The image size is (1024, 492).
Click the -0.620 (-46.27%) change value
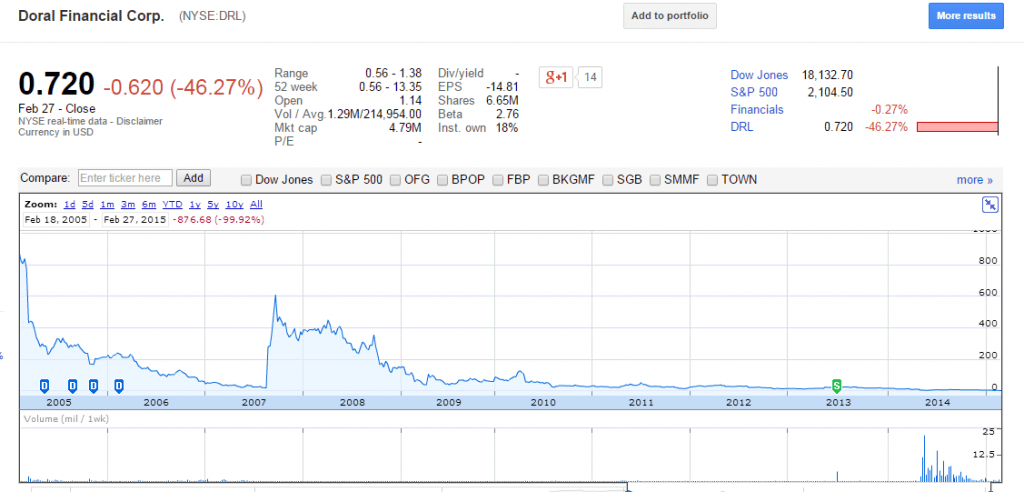(184, 87)
